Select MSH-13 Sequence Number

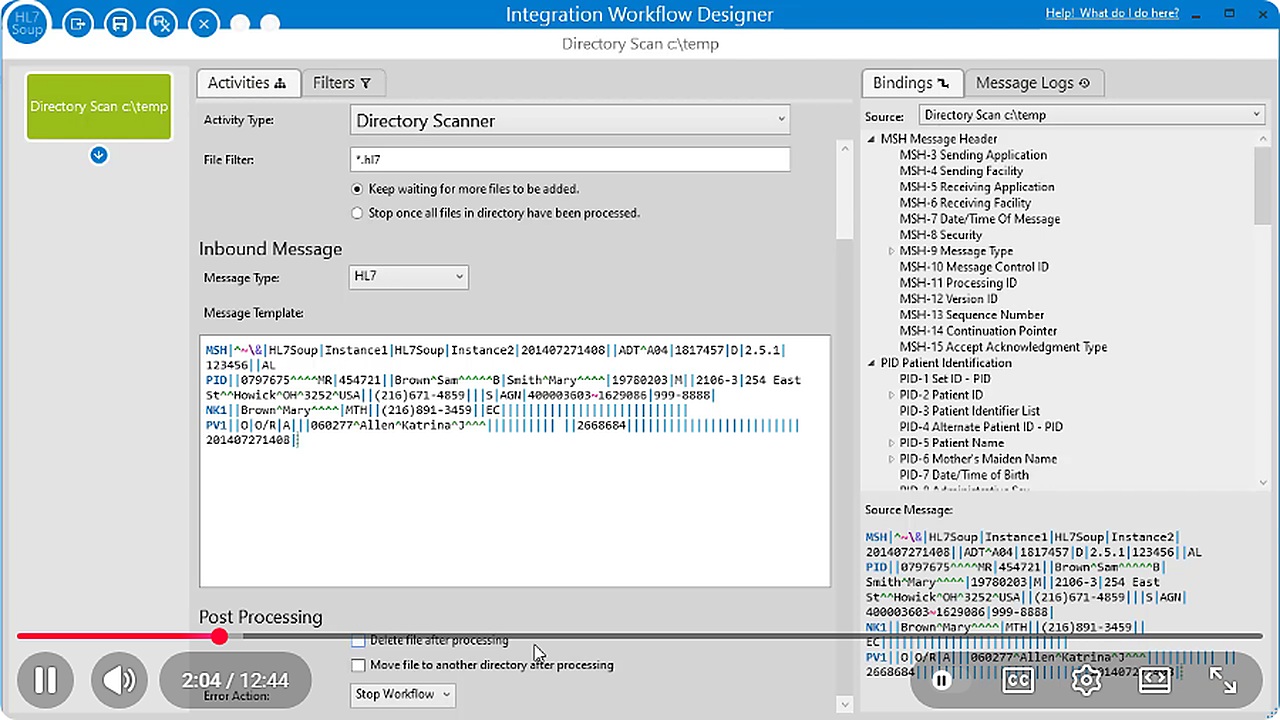click(x=972, y=315)
